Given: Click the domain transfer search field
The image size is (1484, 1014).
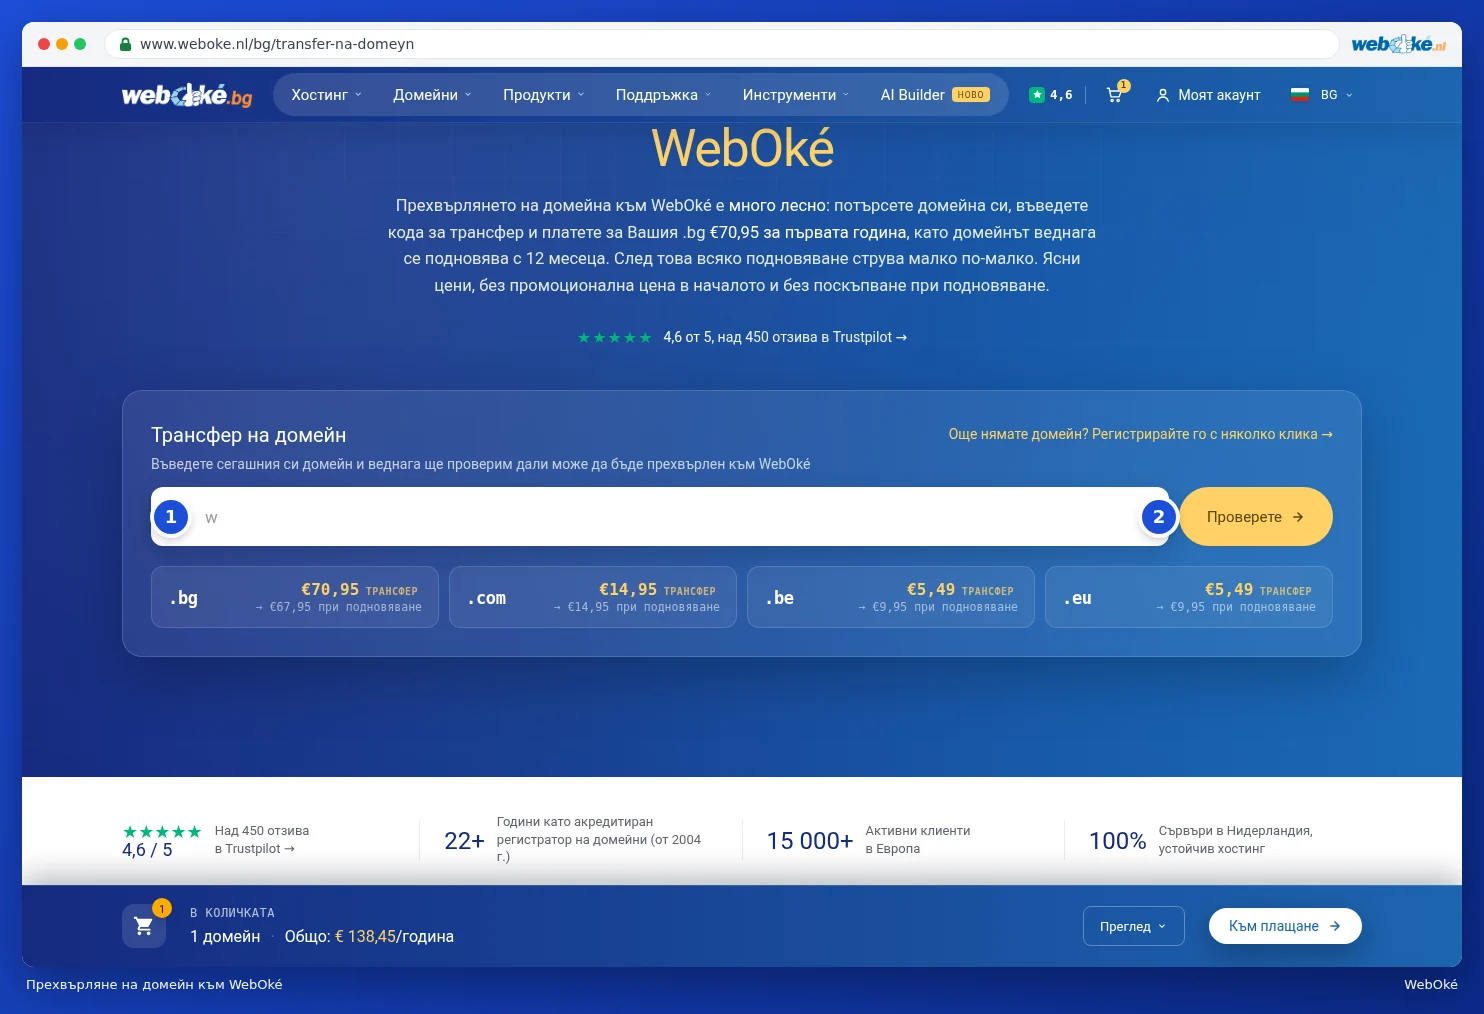Looking at the screenshot, I should click(x=660, y=517).
